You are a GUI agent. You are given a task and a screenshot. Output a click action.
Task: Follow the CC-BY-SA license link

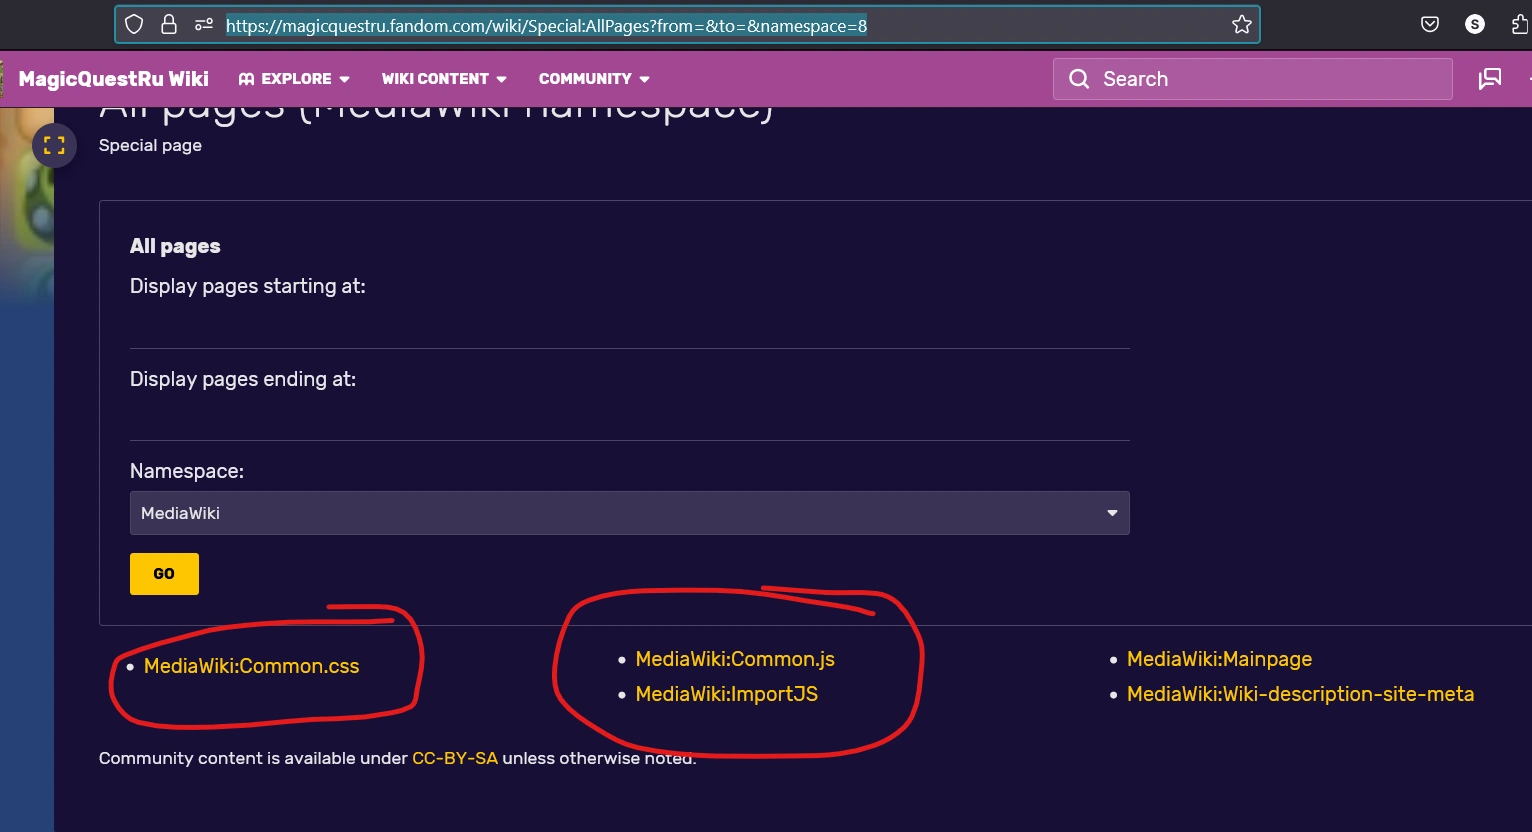coord(455,758)
